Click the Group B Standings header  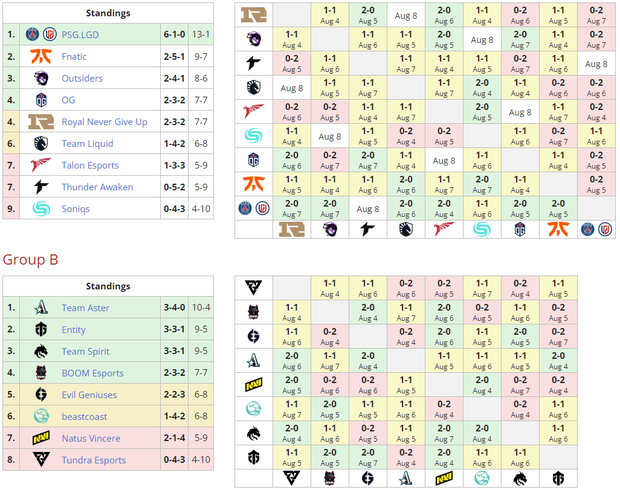point(108,286)
